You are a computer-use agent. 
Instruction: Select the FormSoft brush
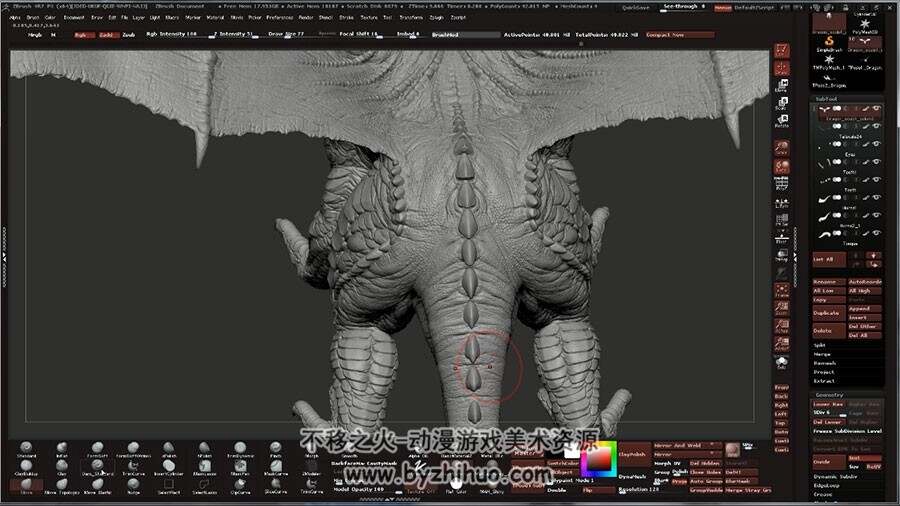(98, 449)
